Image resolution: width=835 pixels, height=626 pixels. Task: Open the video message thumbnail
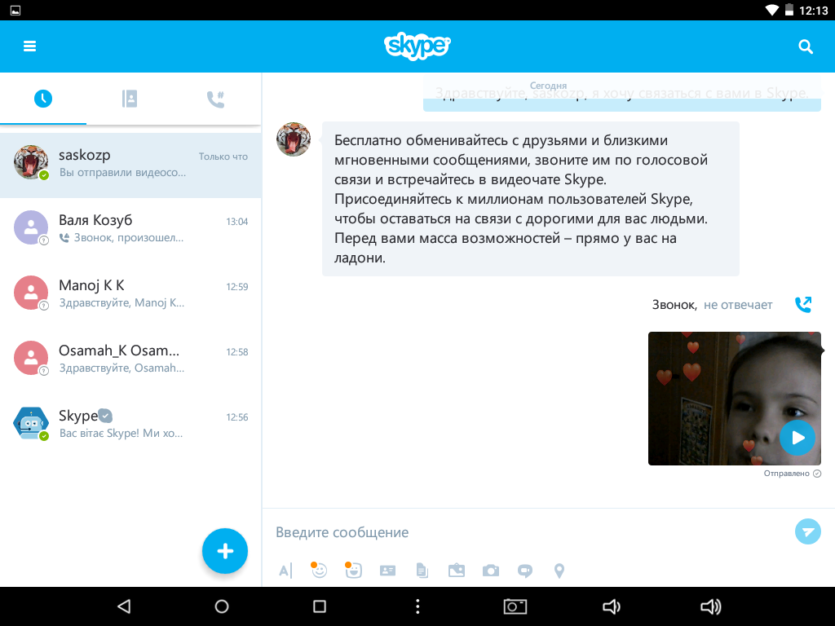[734, 398]
